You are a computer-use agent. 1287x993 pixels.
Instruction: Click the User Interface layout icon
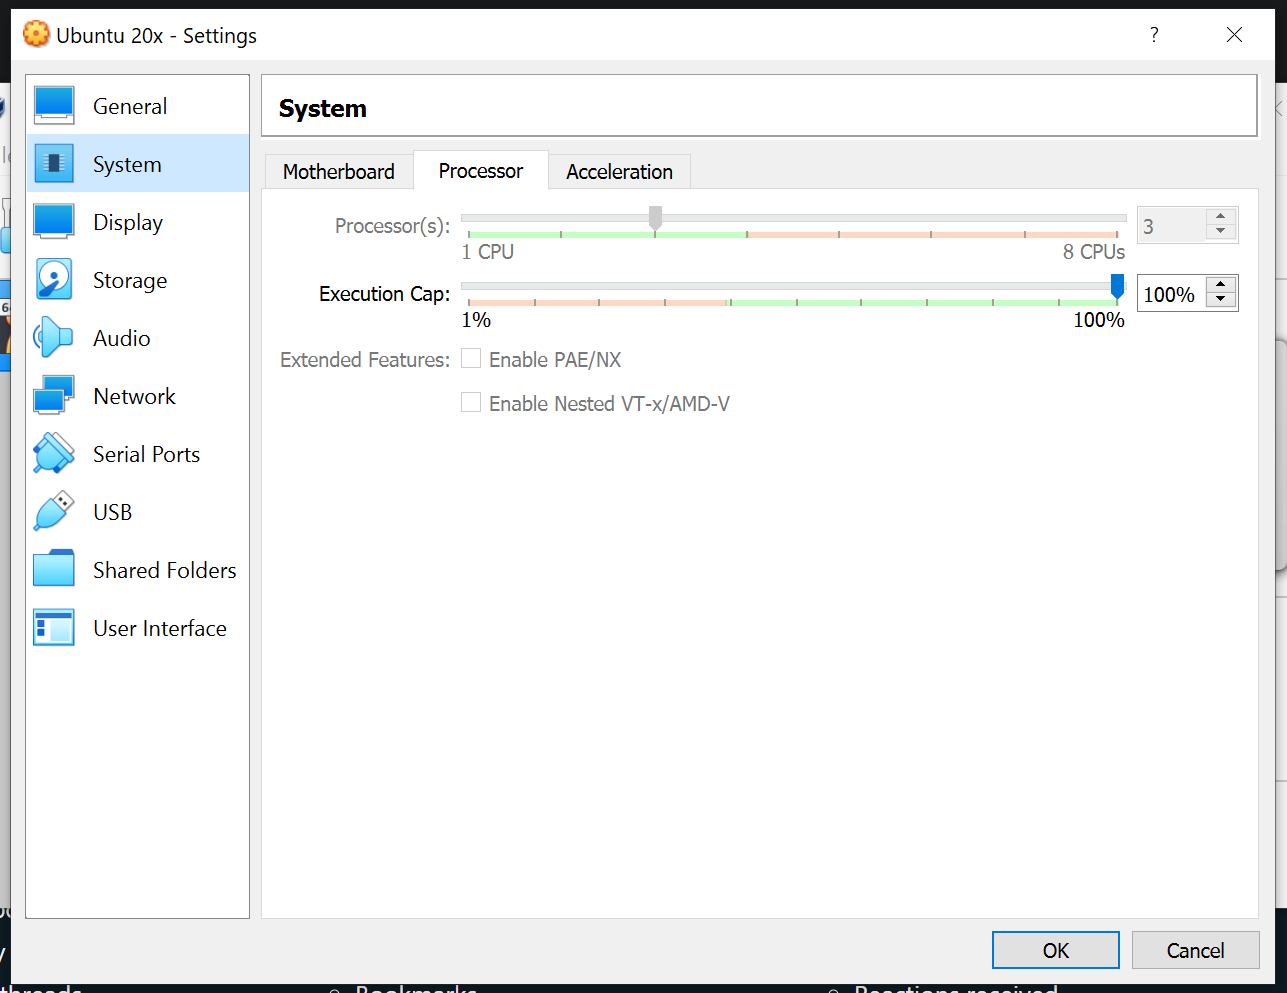point(54,627)
